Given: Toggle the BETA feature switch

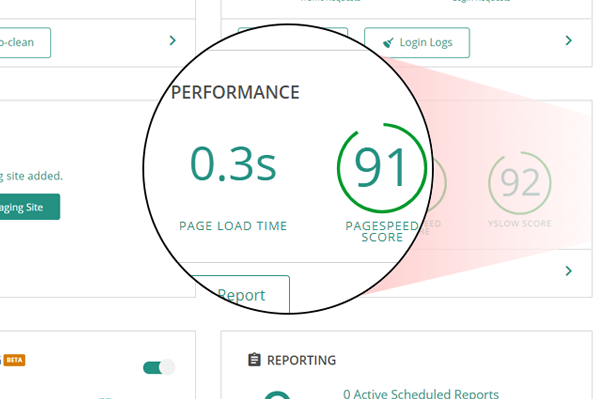Looking at the screenshot, I should [x=159, y=367].
